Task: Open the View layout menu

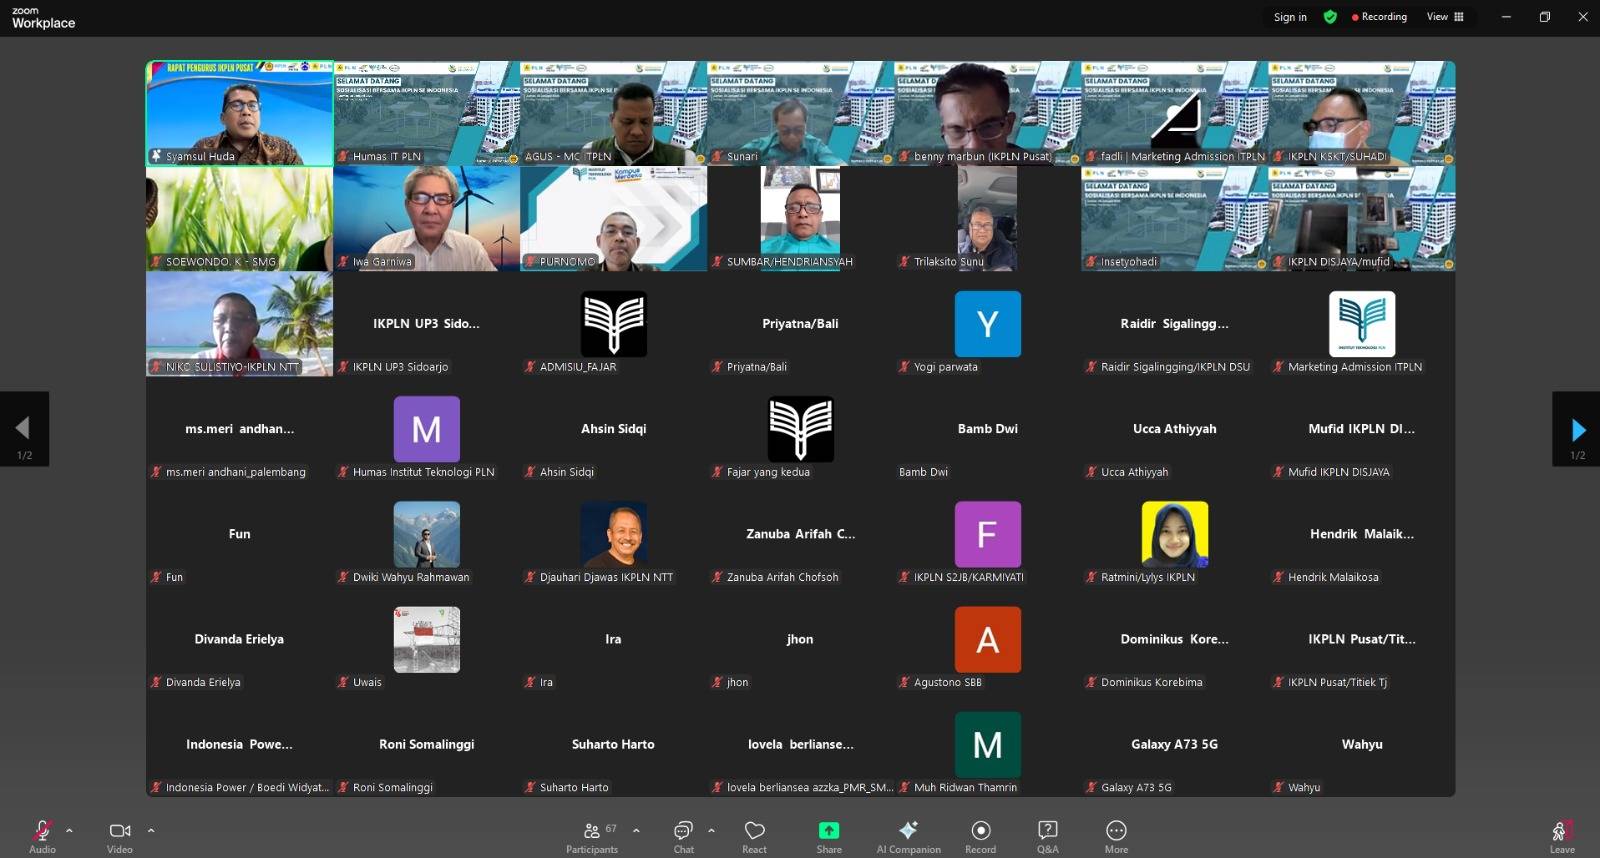Action: (1444, 17)
